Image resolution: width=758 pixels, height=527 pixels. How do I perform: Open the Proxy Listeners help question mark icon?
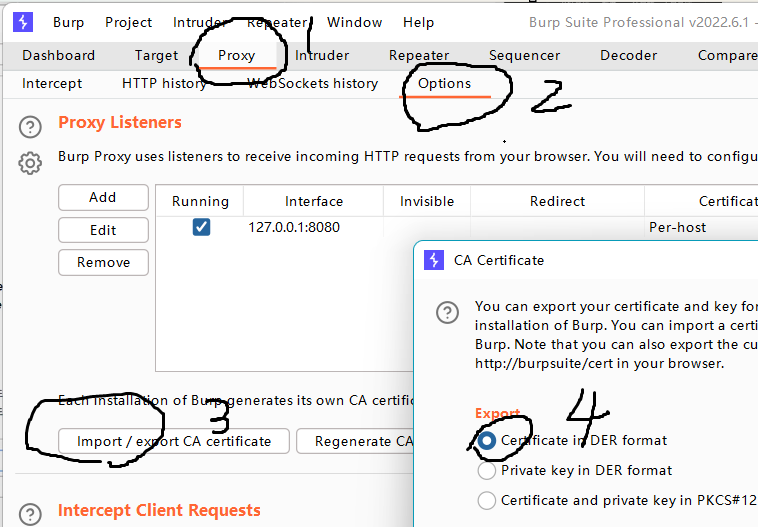coord(30,127)
